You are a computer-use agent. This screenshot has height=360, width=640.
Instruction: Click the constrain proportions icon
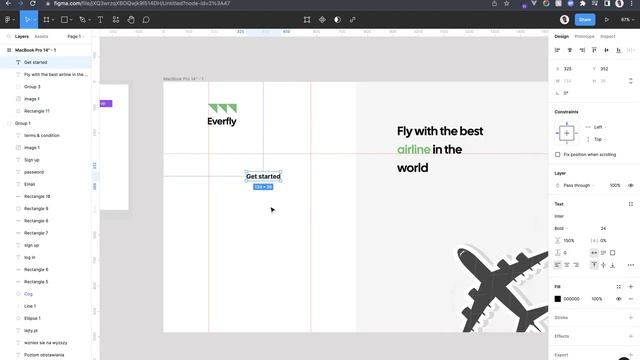(x=631, y=81)
